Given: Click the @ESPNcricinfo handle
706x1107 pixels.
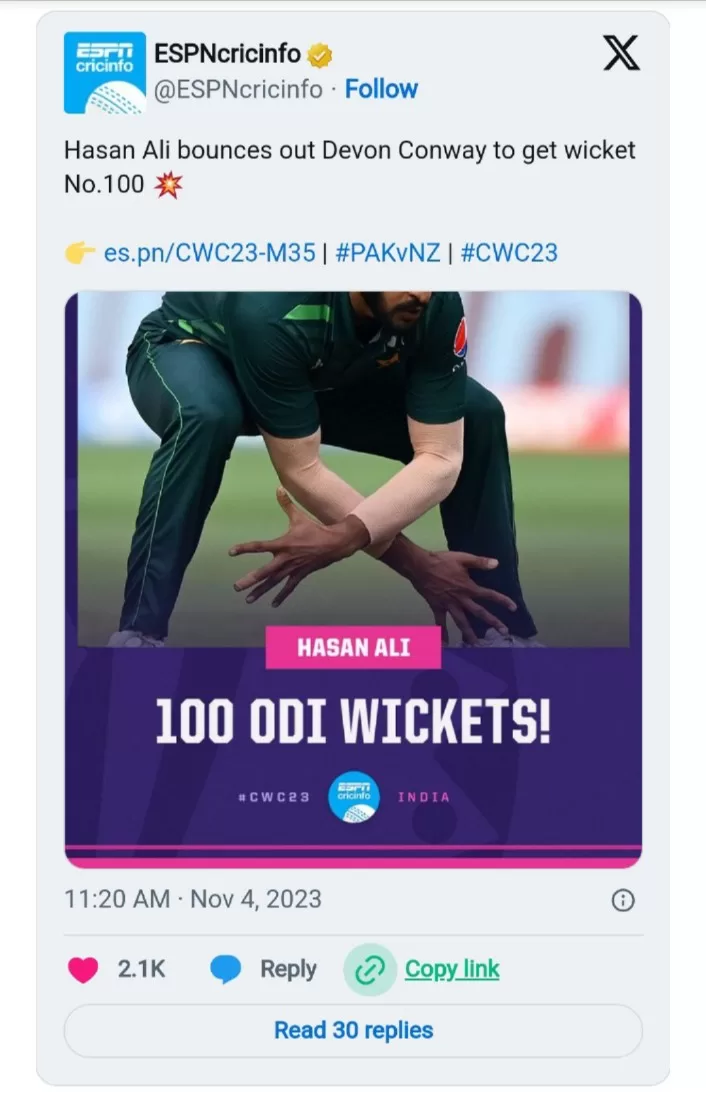Looking at the screenshot, I should click(x=238, y=90).
